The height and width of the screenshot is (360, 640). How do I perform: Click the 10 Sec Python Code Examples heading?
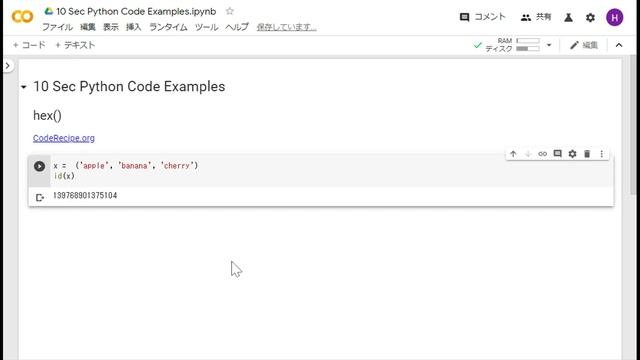coord(129,87)
